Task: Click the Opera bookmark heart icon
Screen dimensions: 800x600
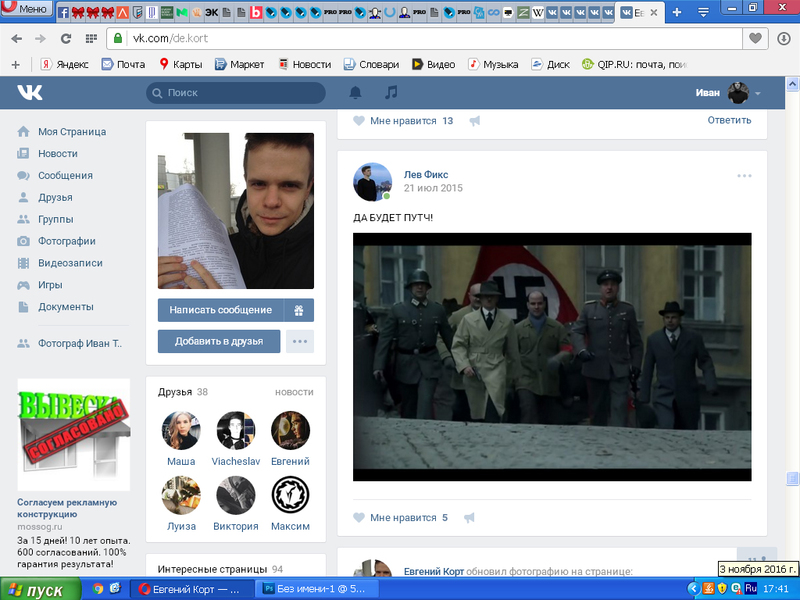Action: (756, 39)
